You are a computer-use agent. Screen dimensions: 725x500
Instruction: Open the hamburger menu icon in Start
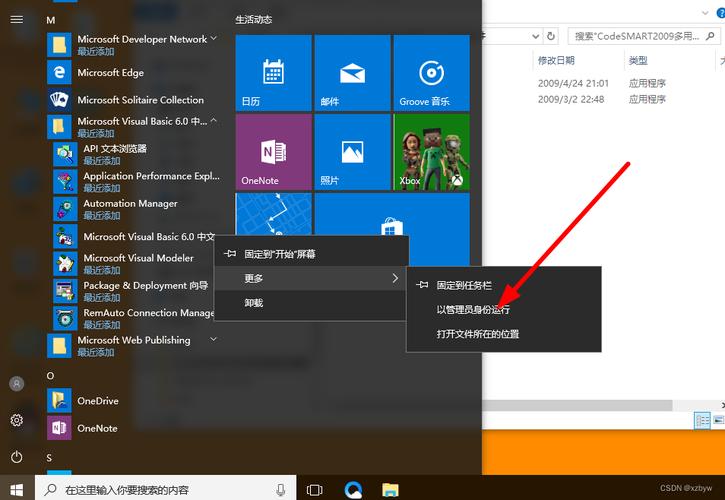point(17,19)
